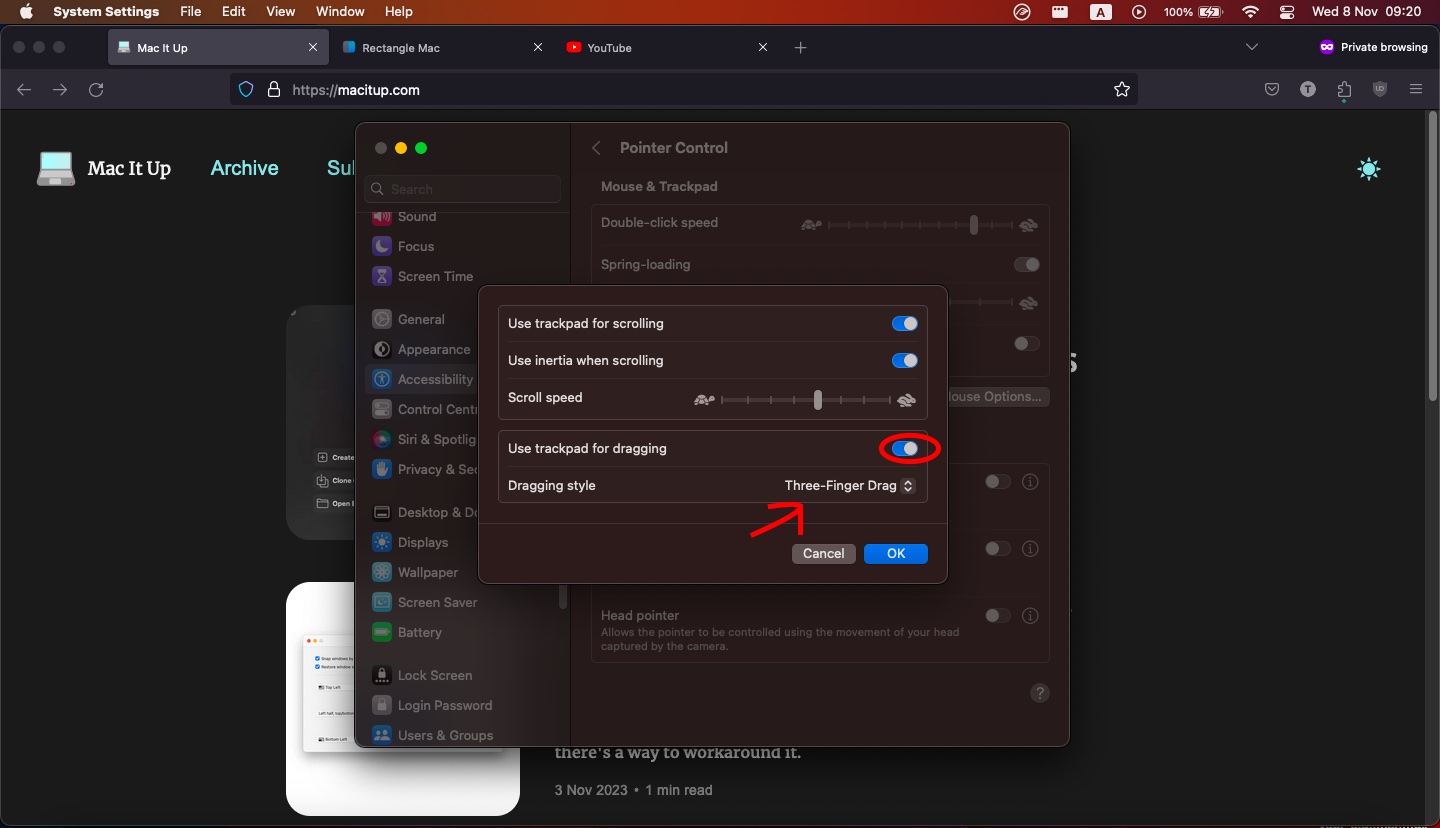Open the Archive link on Mac It Up
This screenshot has height=828, width=1440.
244,168
